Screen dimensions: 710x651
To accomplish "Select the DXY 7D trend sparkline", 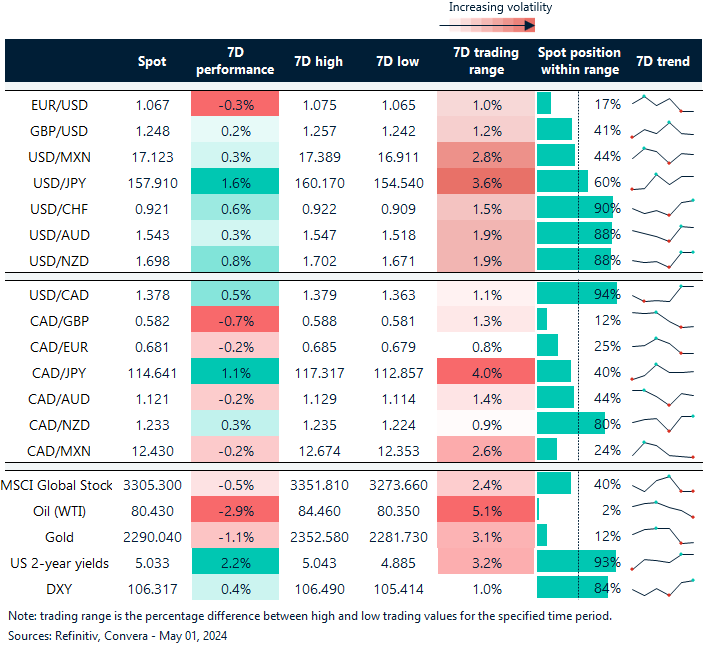I will [x=661, y=587].
